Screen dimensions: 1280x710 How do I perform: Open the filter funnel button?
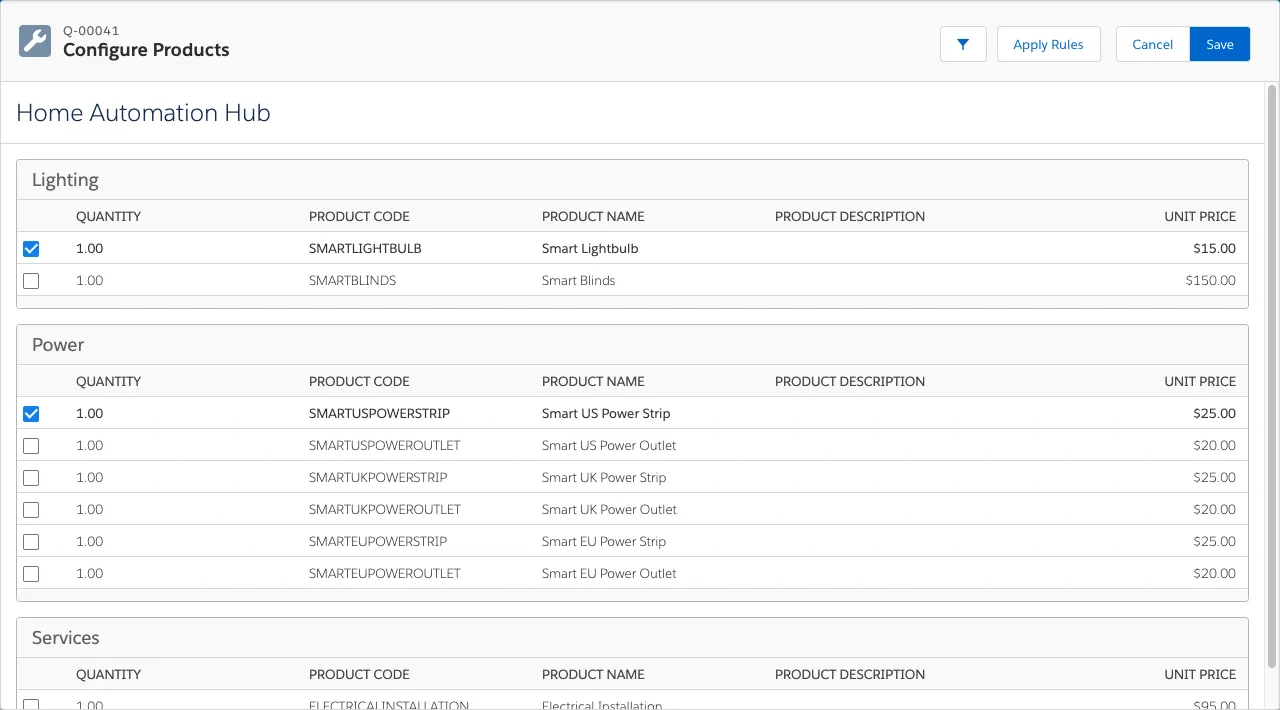point(963,44)
